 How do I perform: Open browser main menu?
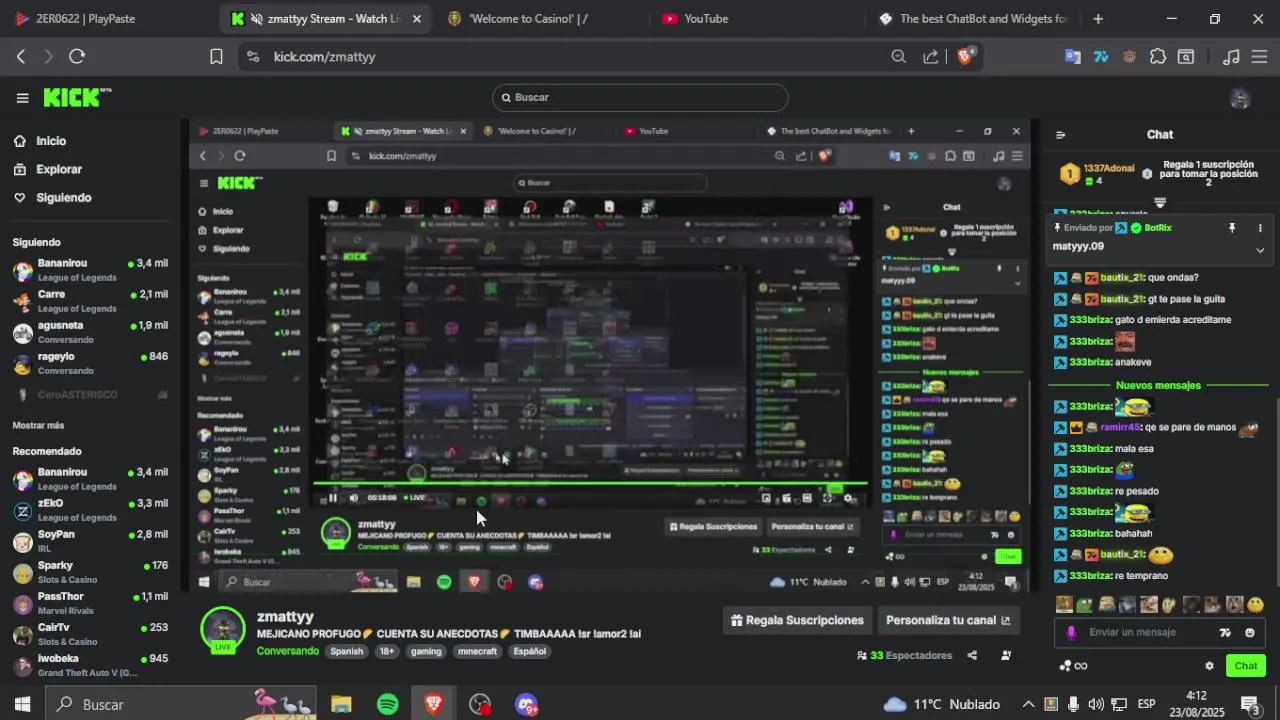[1260, 57]
